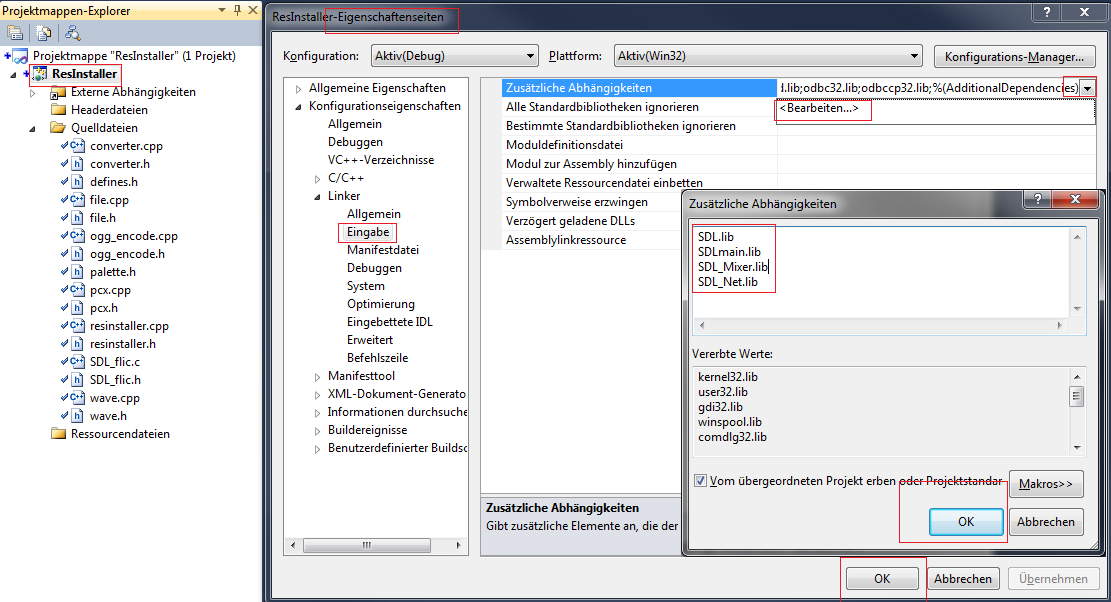Open dropdown arrow for Zusätzliche Abhängigkeiten

[x=1087, y=88]
